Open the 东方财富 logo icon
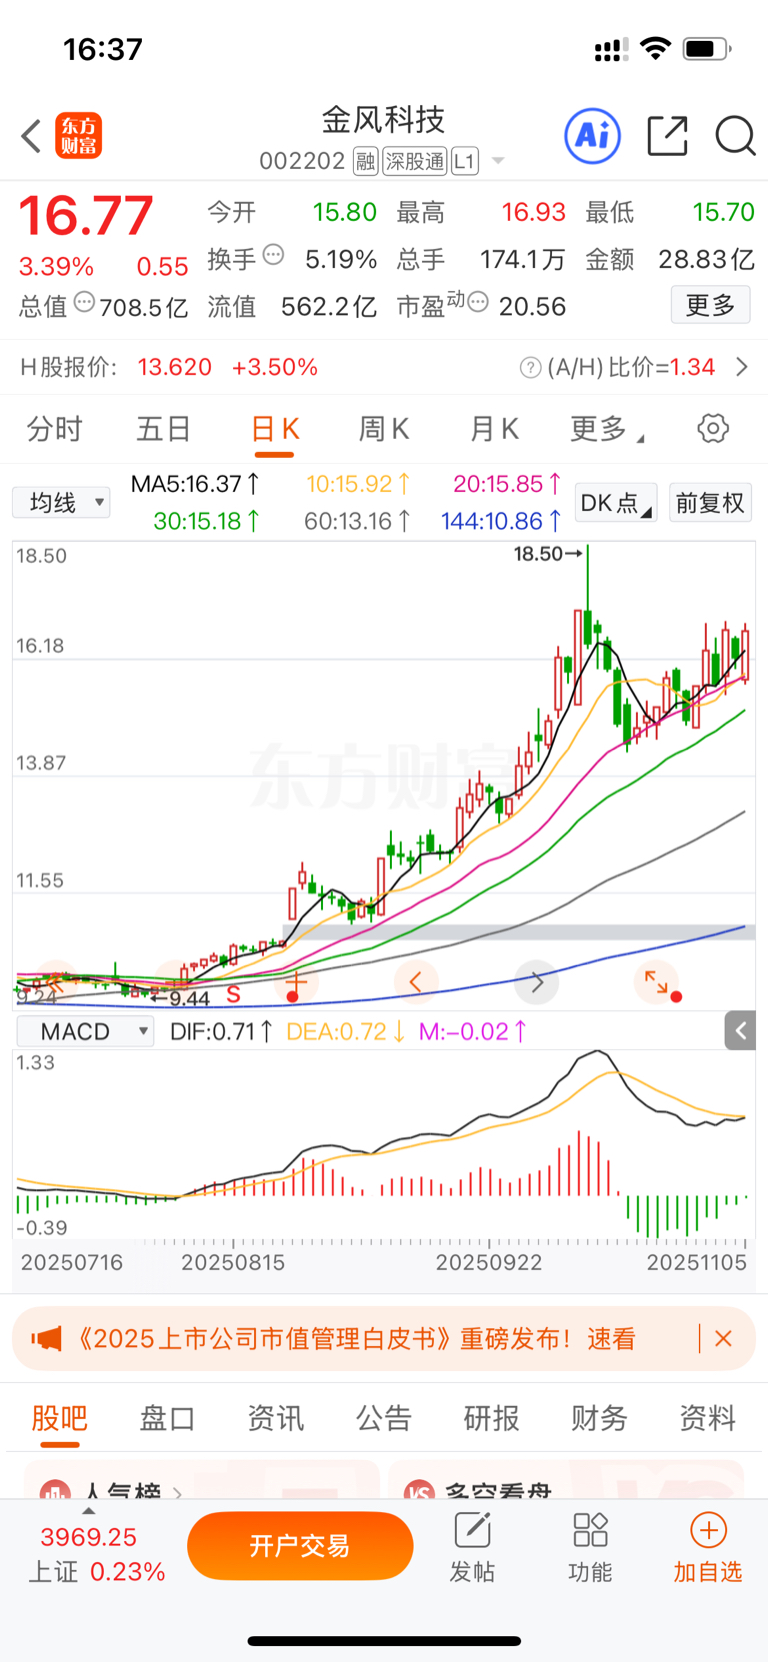768x1663 pixels. pos(78,136)
